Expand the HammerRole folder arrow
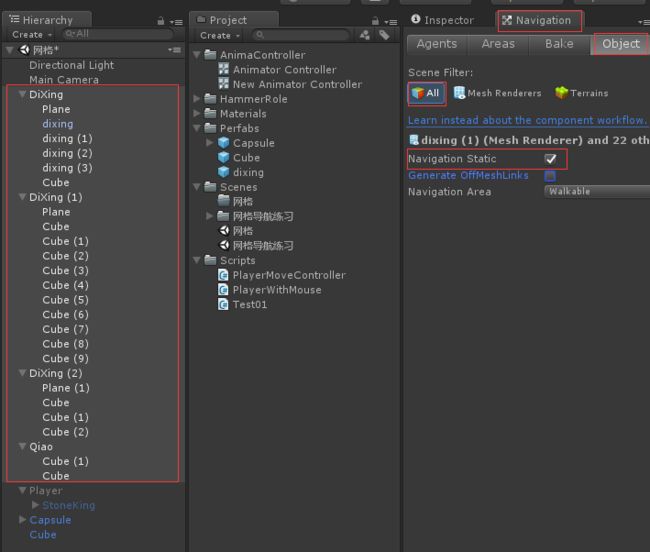This screenshot has height=552, width=650. [x=197, y=99]
